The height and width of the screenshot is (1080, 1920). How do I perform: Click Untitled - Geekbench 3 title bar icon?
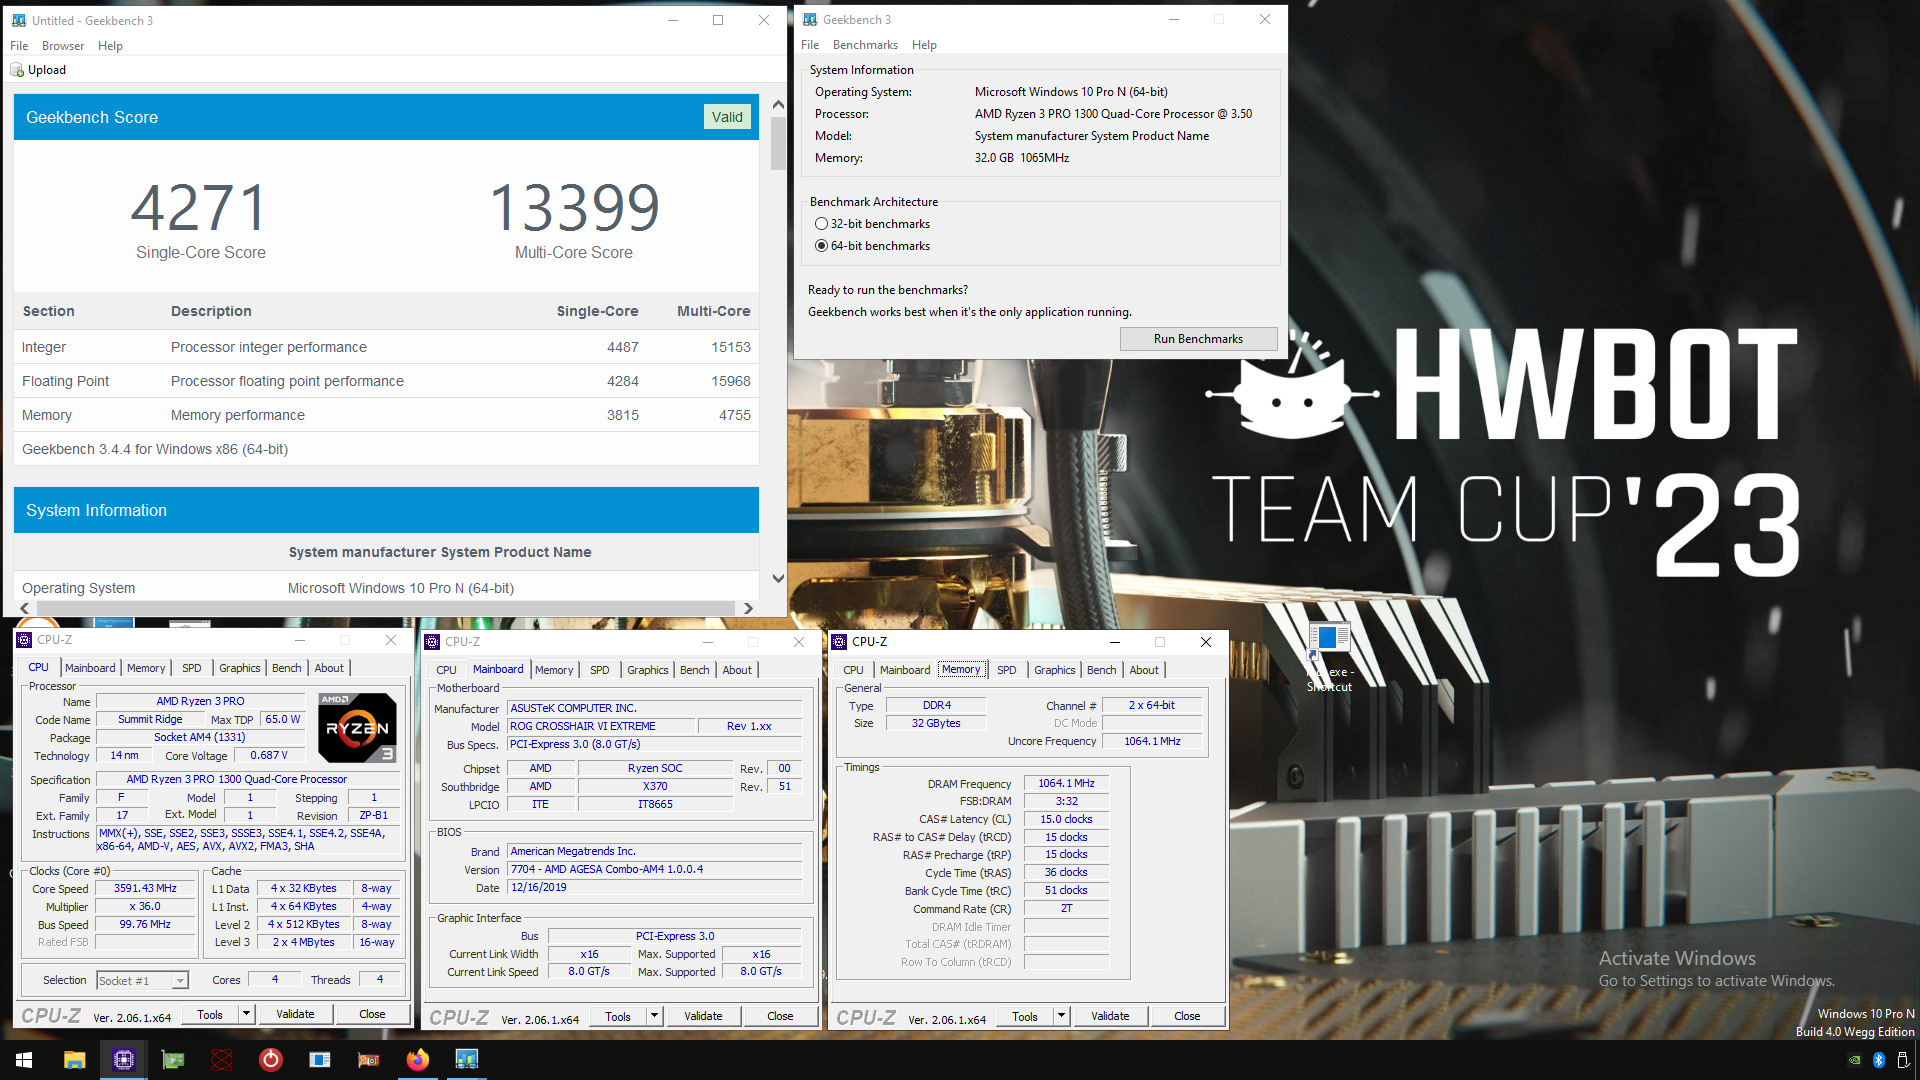tap(19, 20)
